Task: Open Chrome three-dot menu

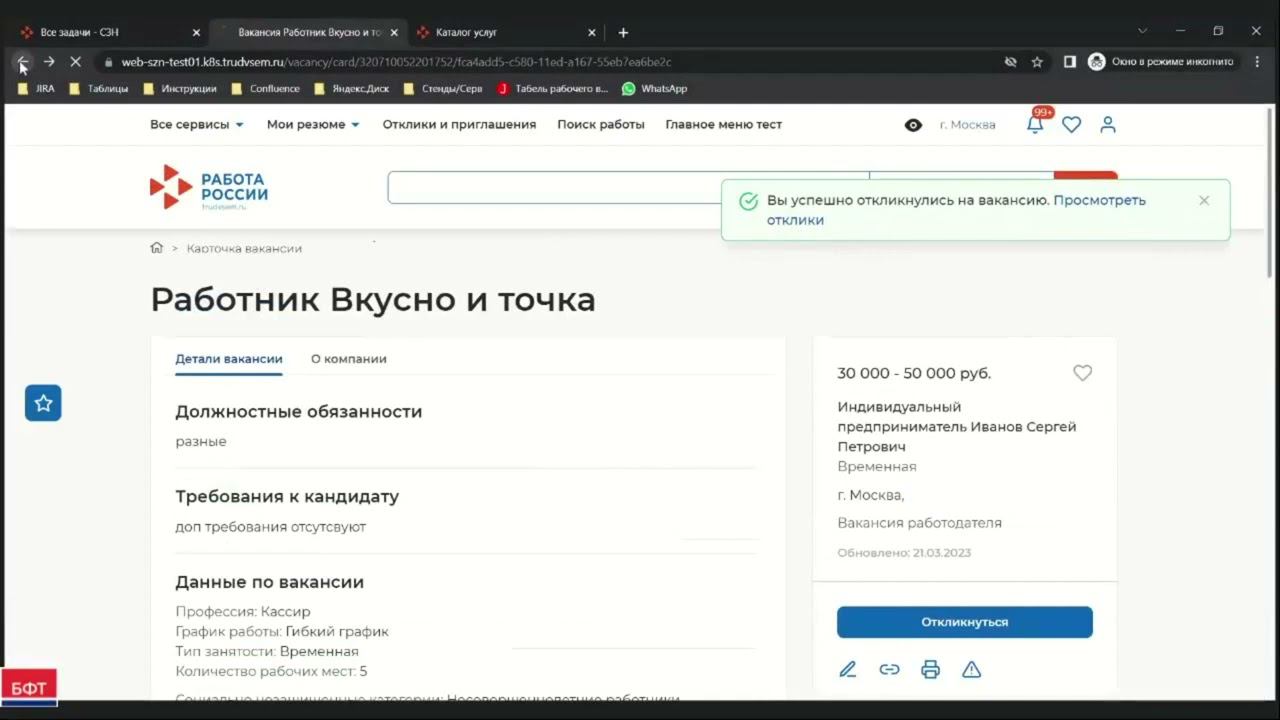Action: tap(1257, 62)
